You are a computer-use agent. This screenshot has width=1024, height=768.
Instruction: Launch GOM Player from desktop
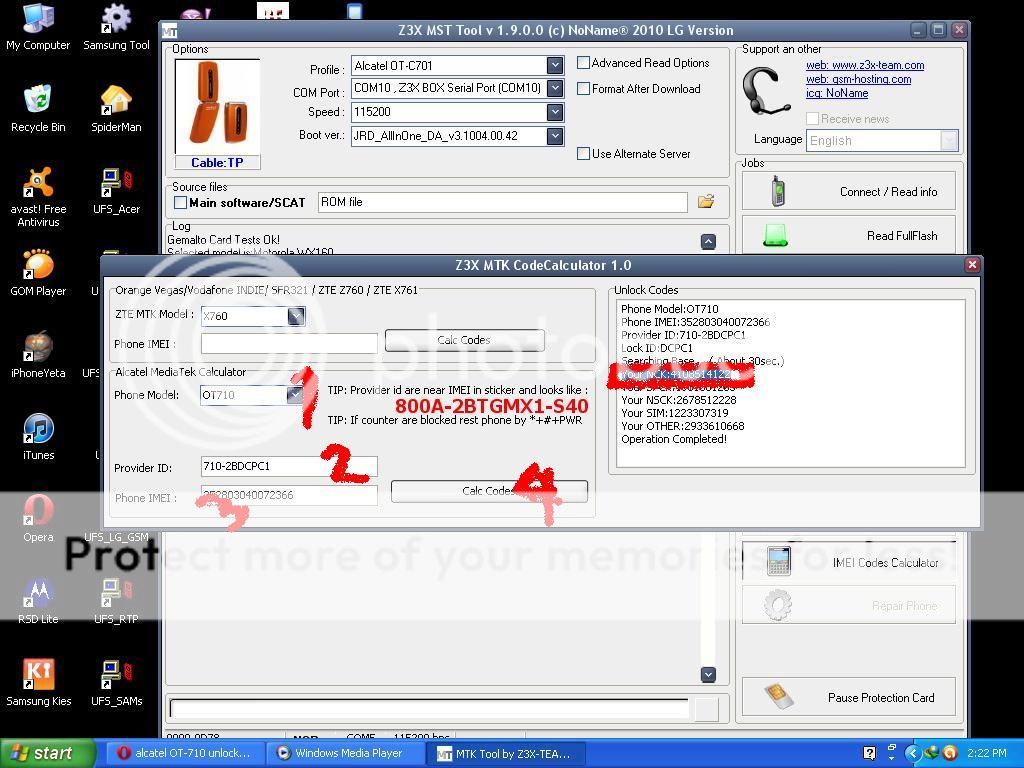click(x=38, y=266)
